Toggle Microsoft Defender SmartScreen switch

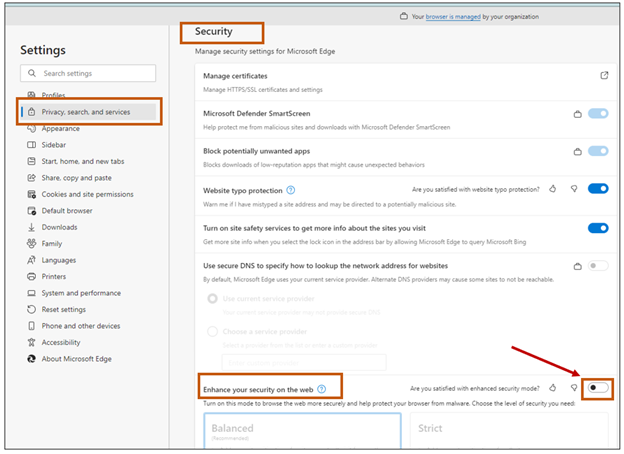point(598,114)
